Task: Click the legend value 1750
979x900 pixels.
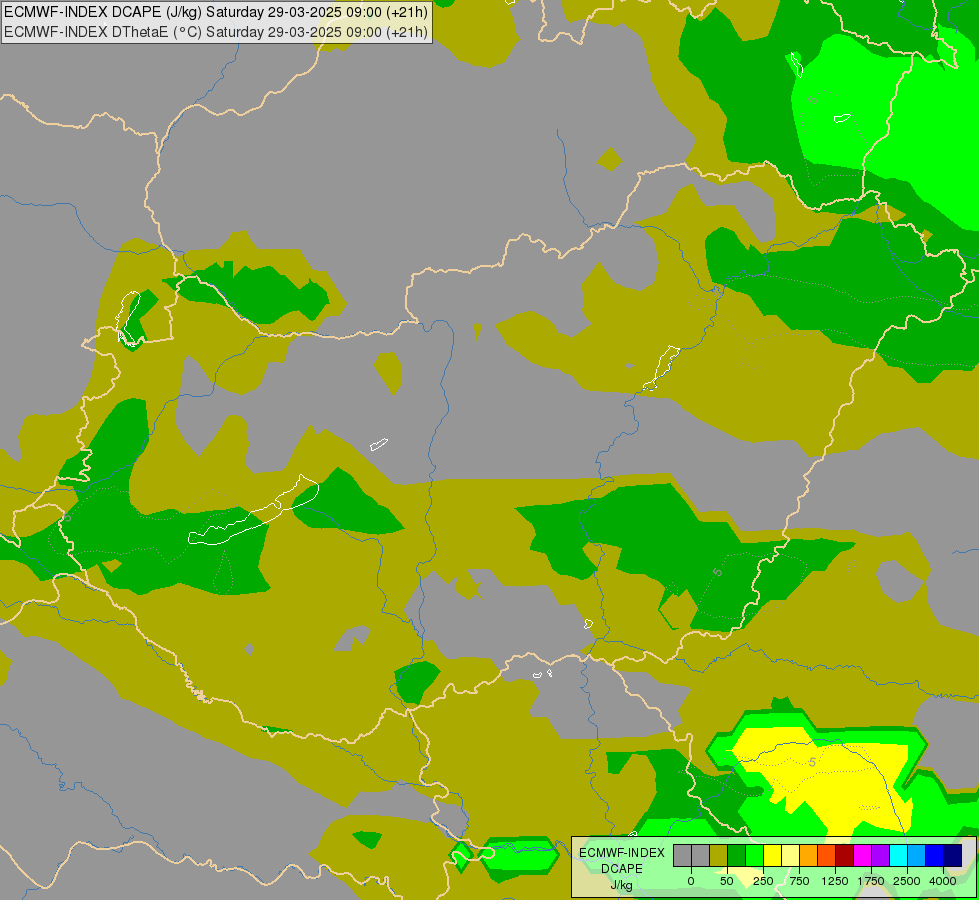Action: [871, 881]
